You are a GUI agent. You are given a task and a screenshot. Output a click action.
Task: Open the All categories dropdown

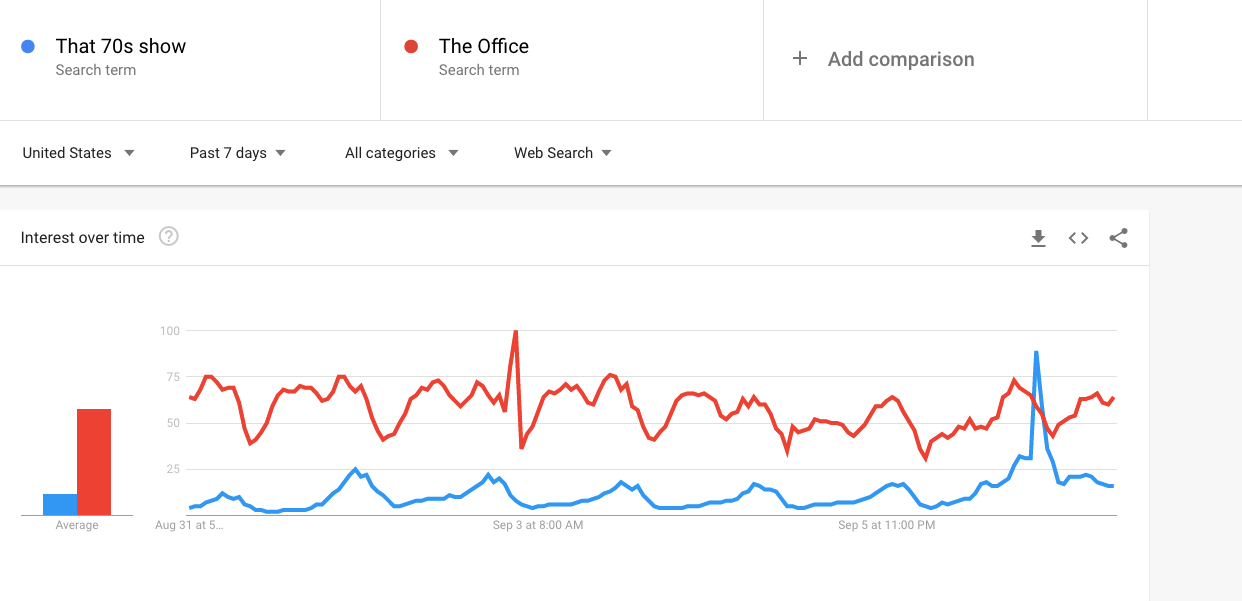point(401,153)
